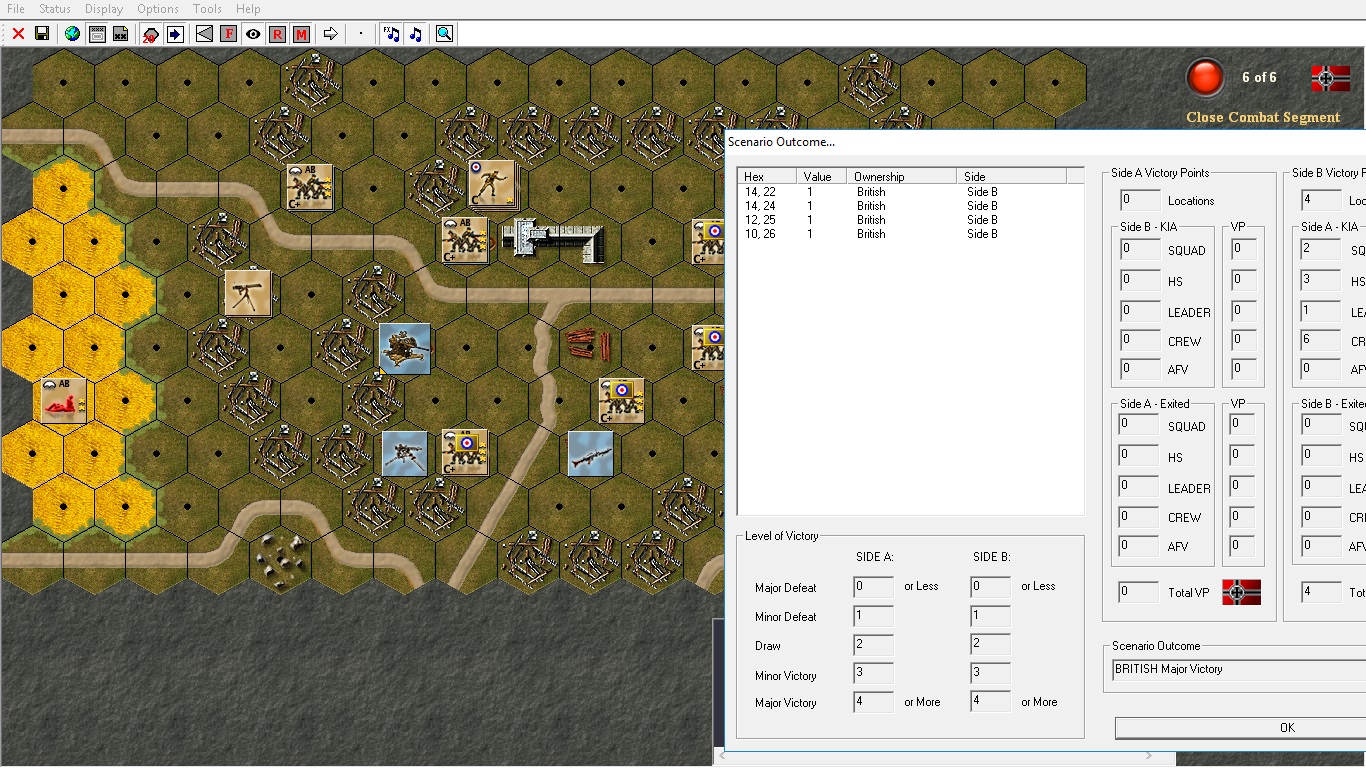Select the hex 12, 25 row
Viewport: 1366px width, 768px height.
coord(910,220)
